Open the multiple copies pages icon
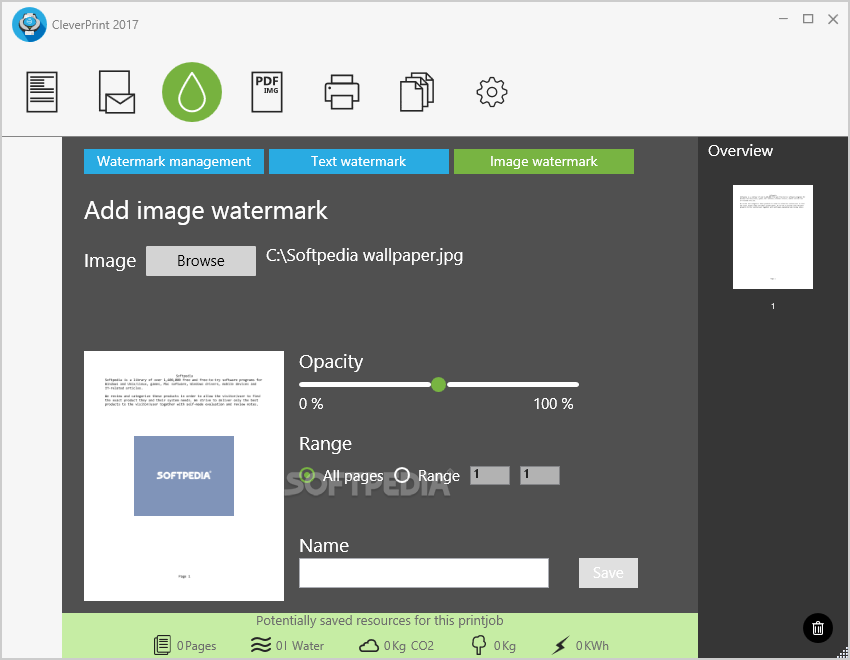Viewport: 850px width, 660px height. coord(417,92)
